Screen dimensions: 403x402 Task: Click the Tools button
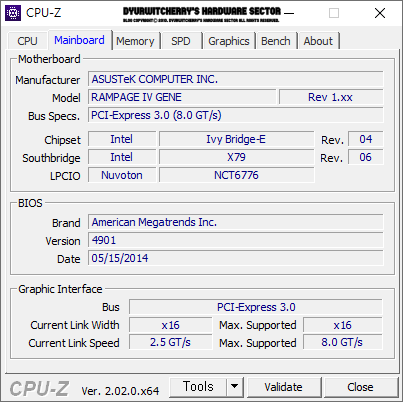[x=198, y=387]
